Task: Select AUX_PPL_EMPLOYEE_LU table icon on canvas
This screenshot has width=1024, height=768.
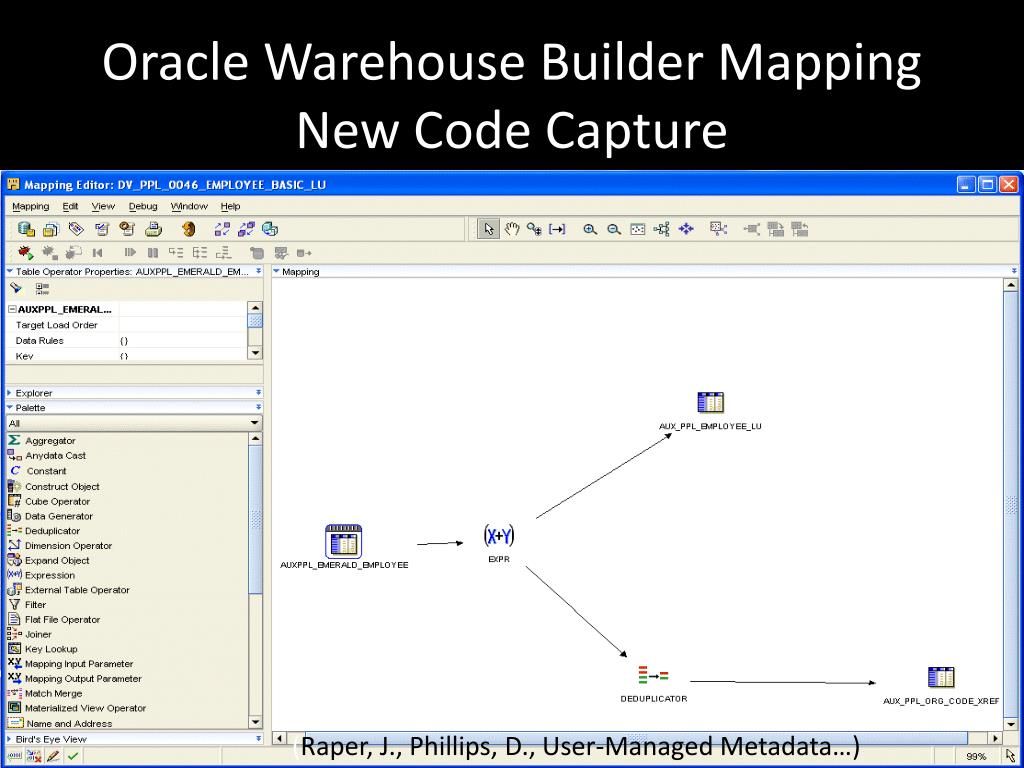Action: 710,403
